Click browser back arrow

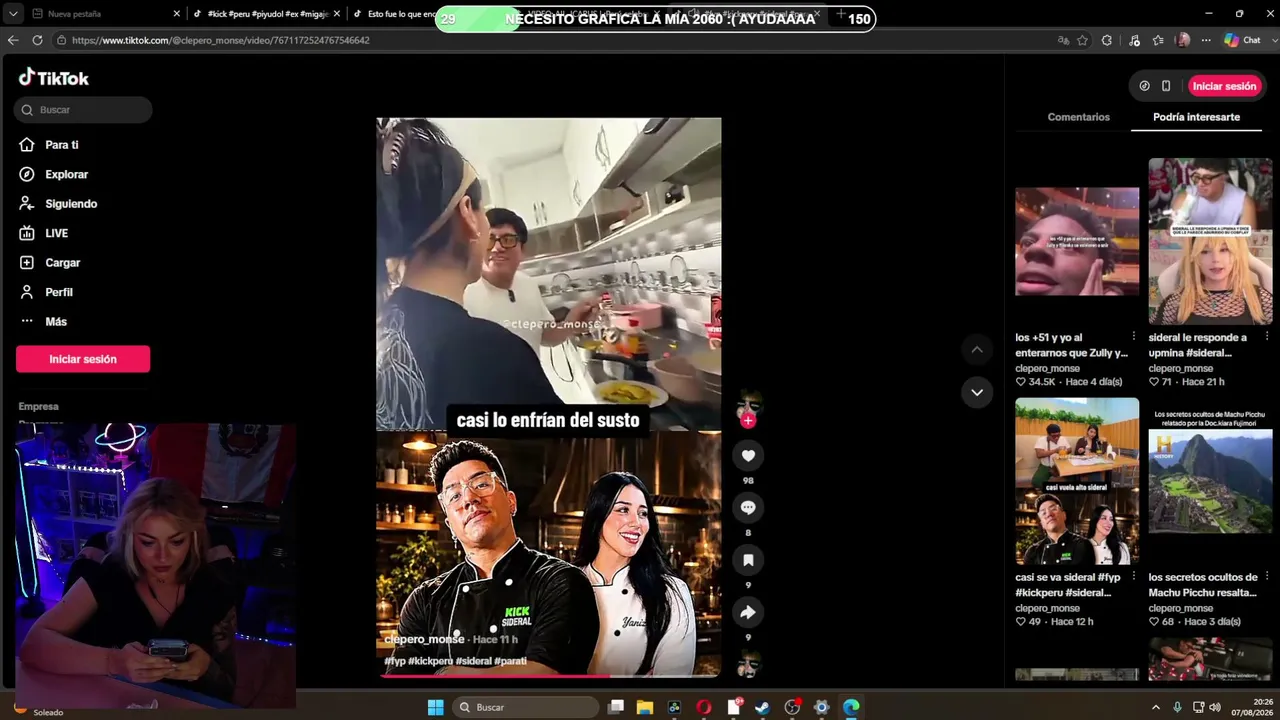point(13,40)
